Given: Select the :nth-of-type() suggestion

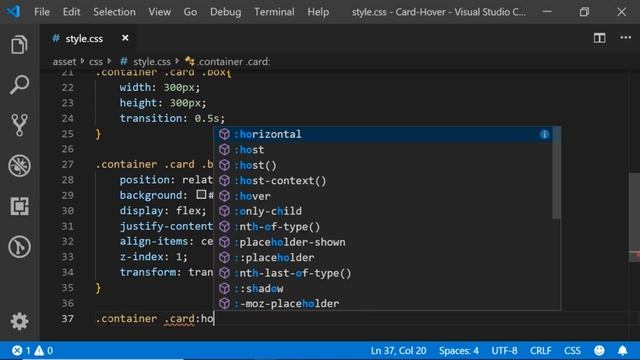Looking at the screenshot, I should coord(384,227).
